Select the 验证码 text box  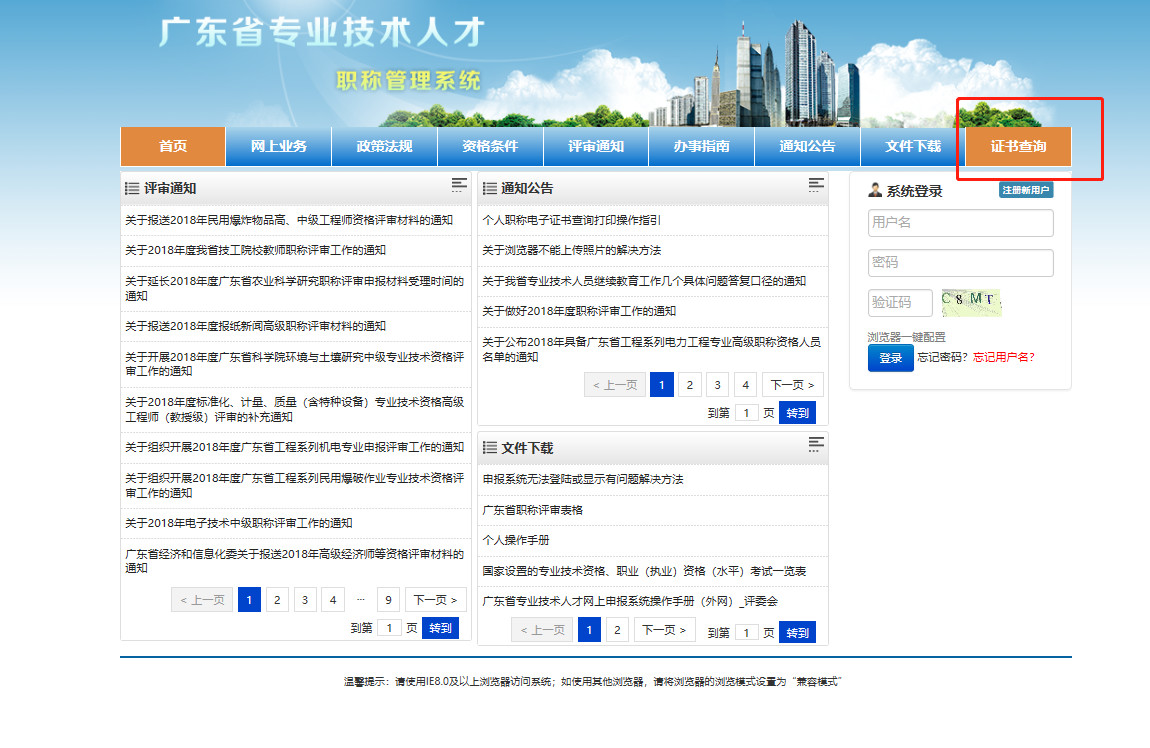point(899,303)
